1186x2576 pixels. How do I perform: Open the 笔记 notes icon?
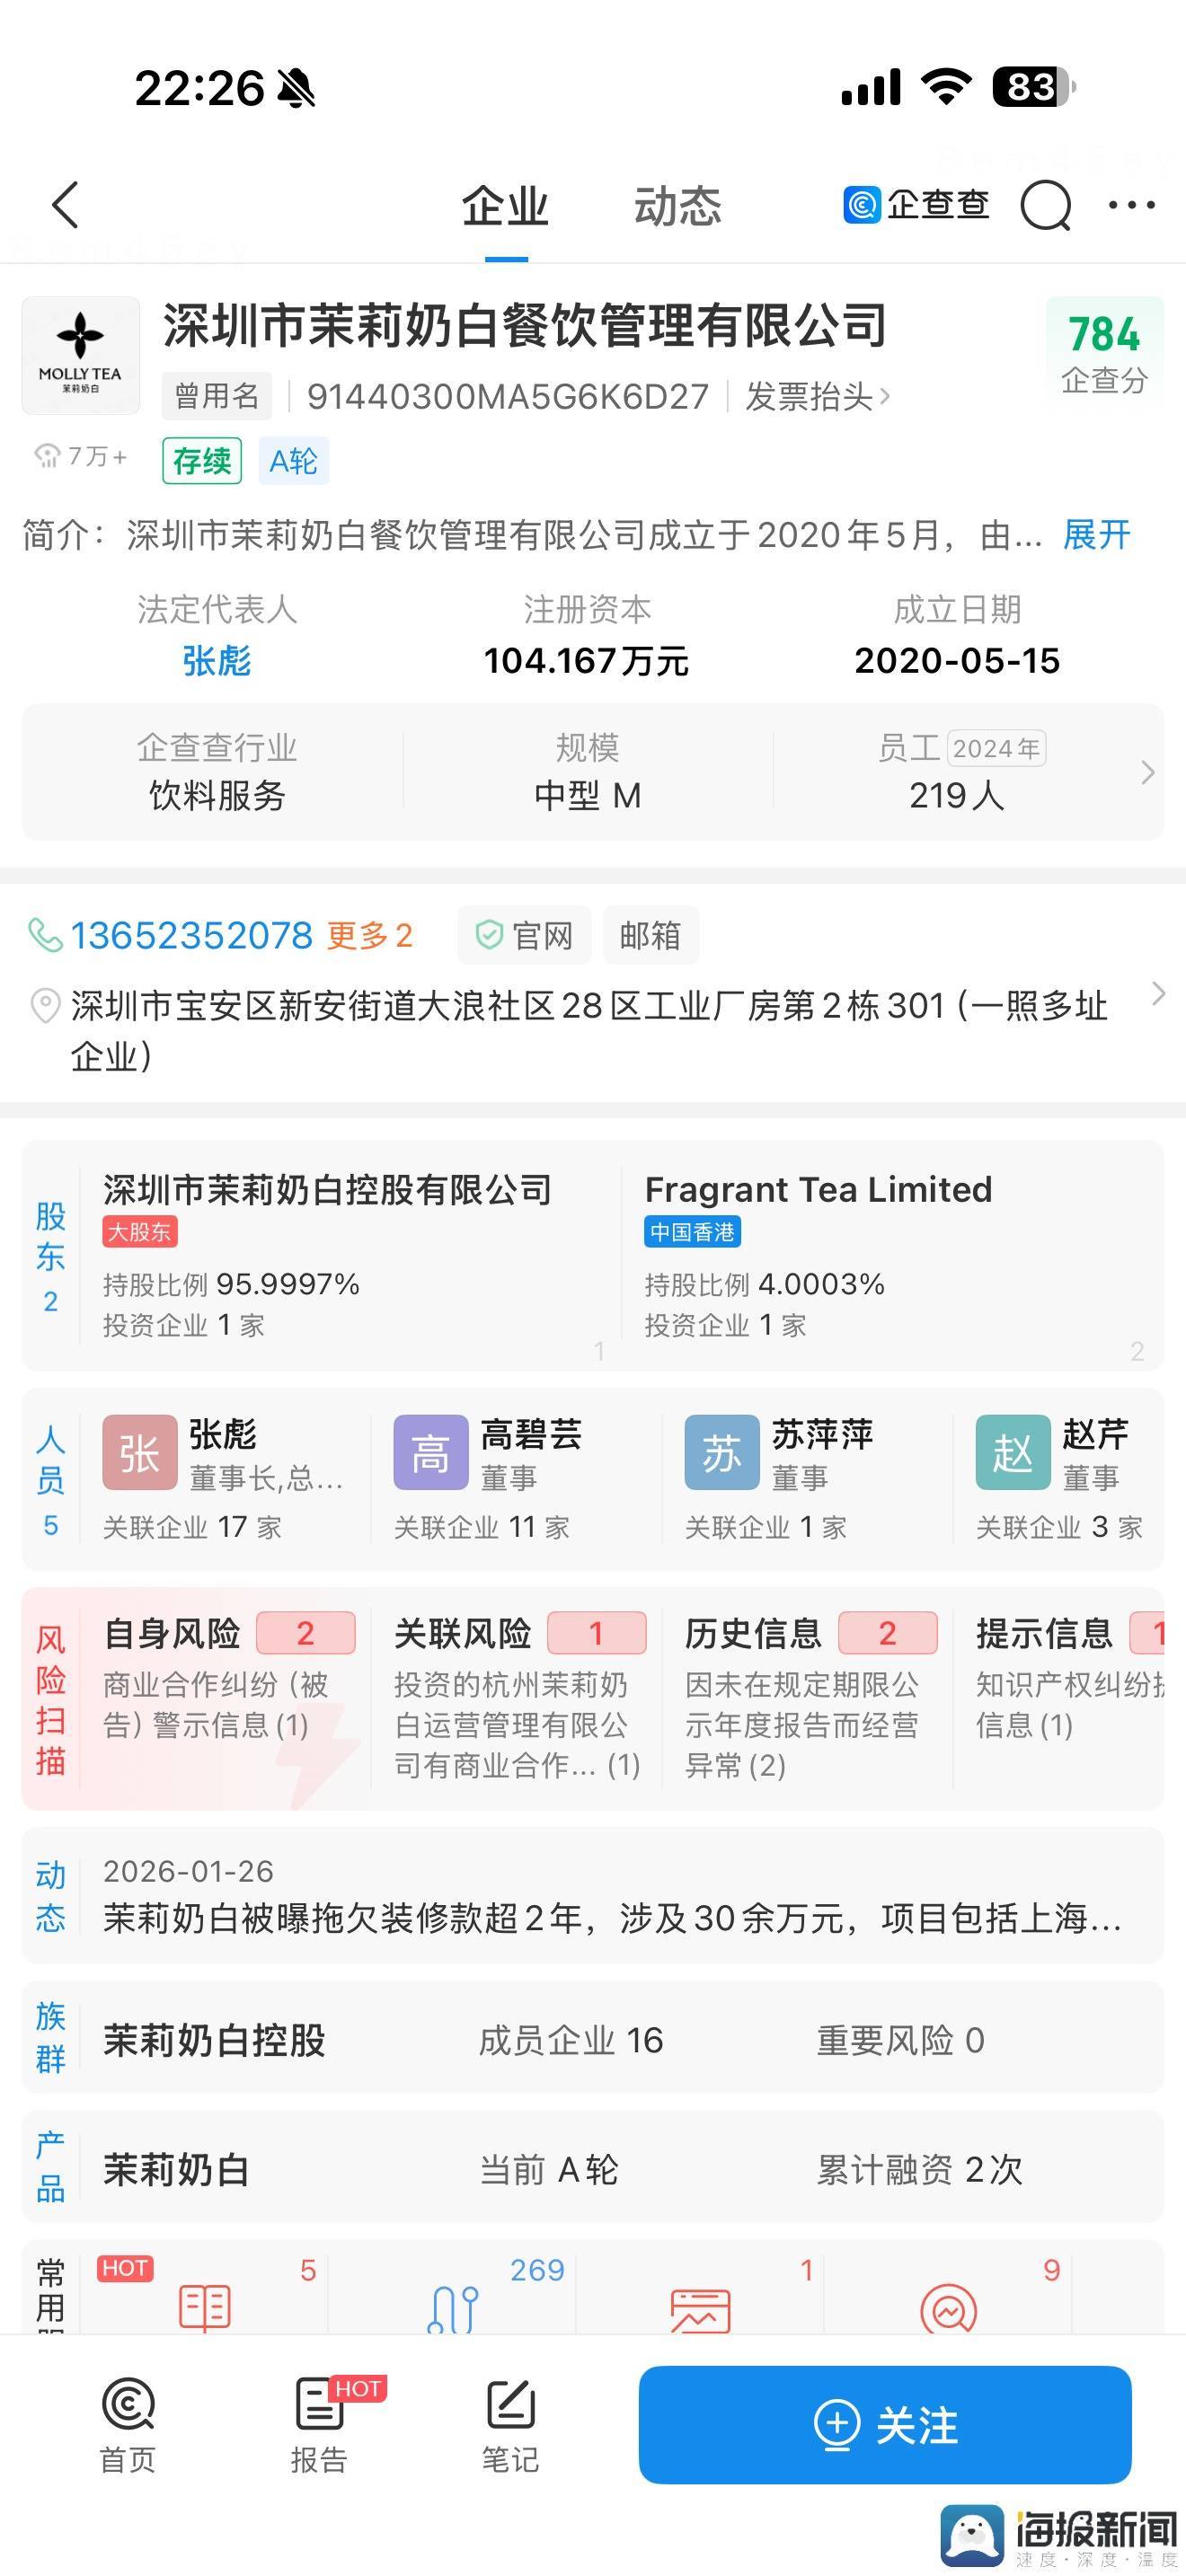510,2424
